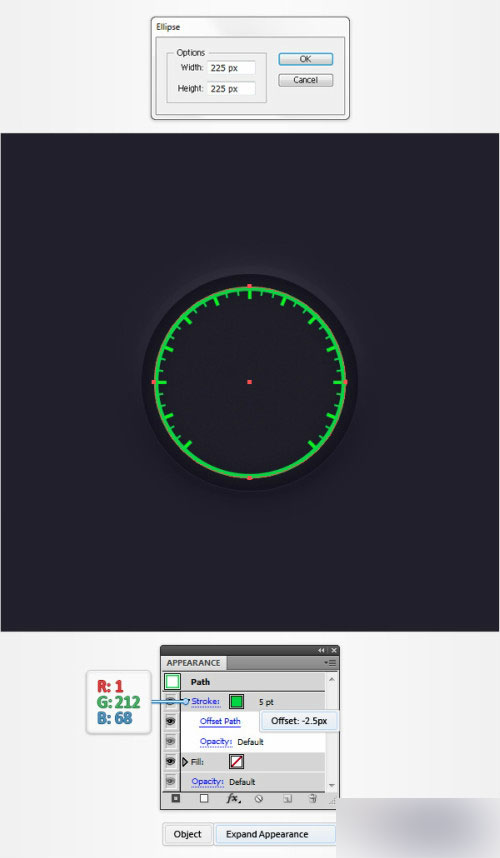The image size is (500, 858).
Task: Click Add New Stroke icon
Action: (176, 798)
